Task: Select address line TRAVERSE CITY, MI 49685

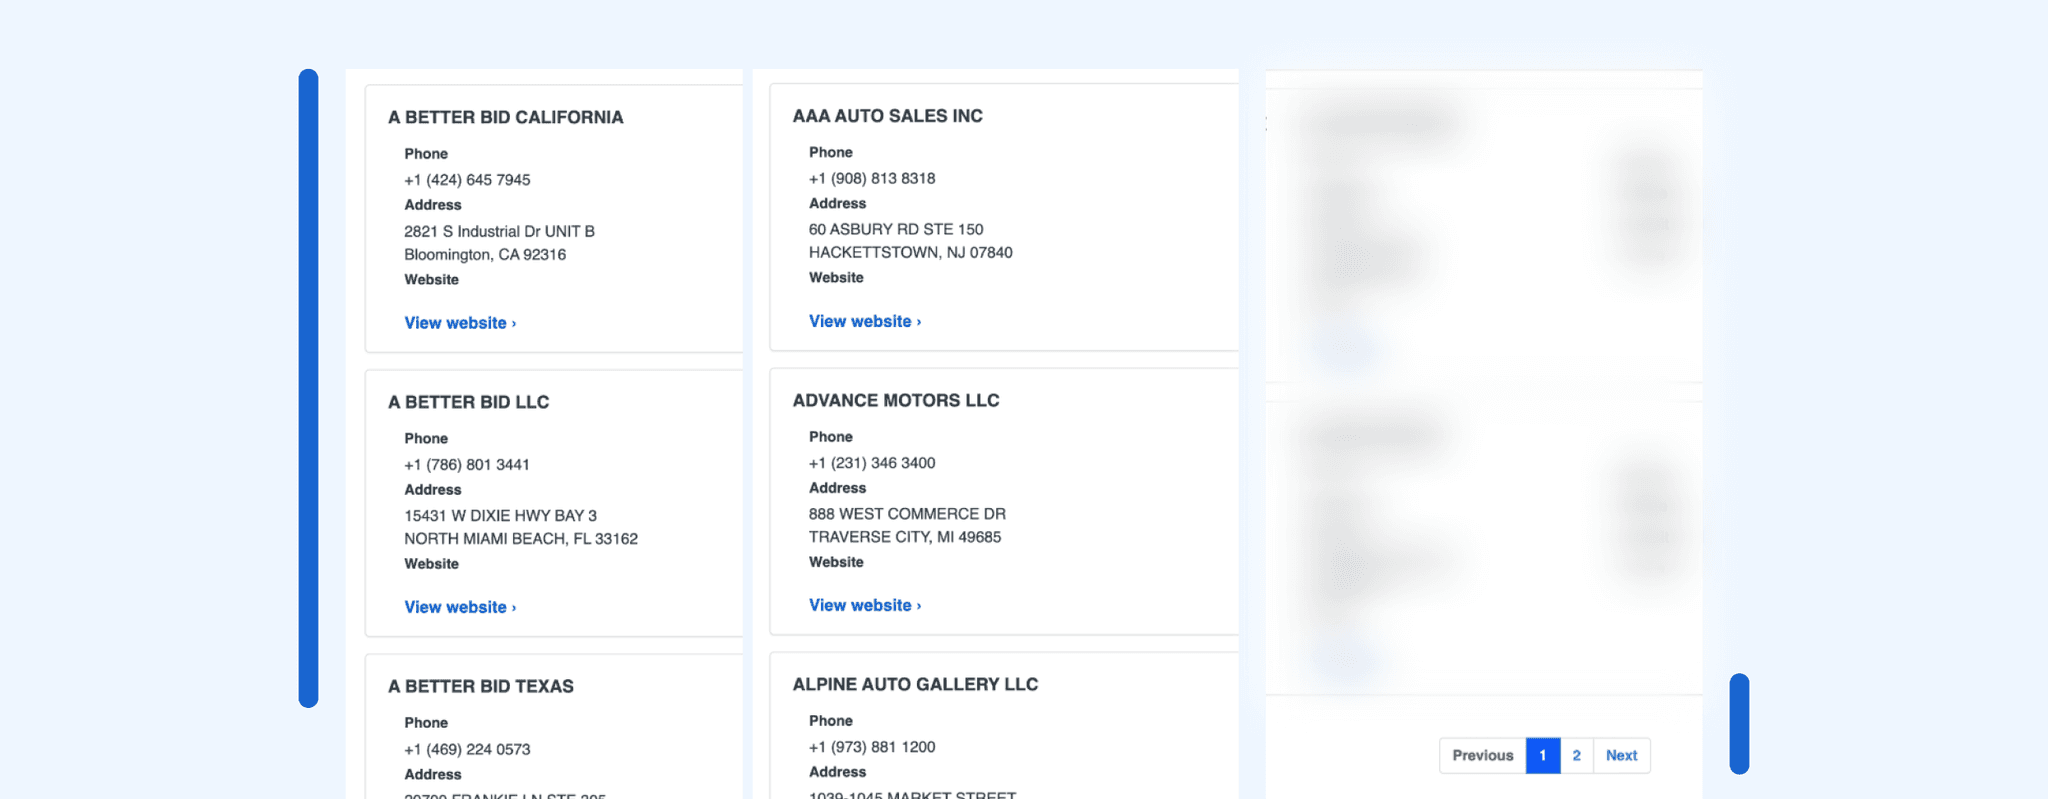Action: click(905, 537)
